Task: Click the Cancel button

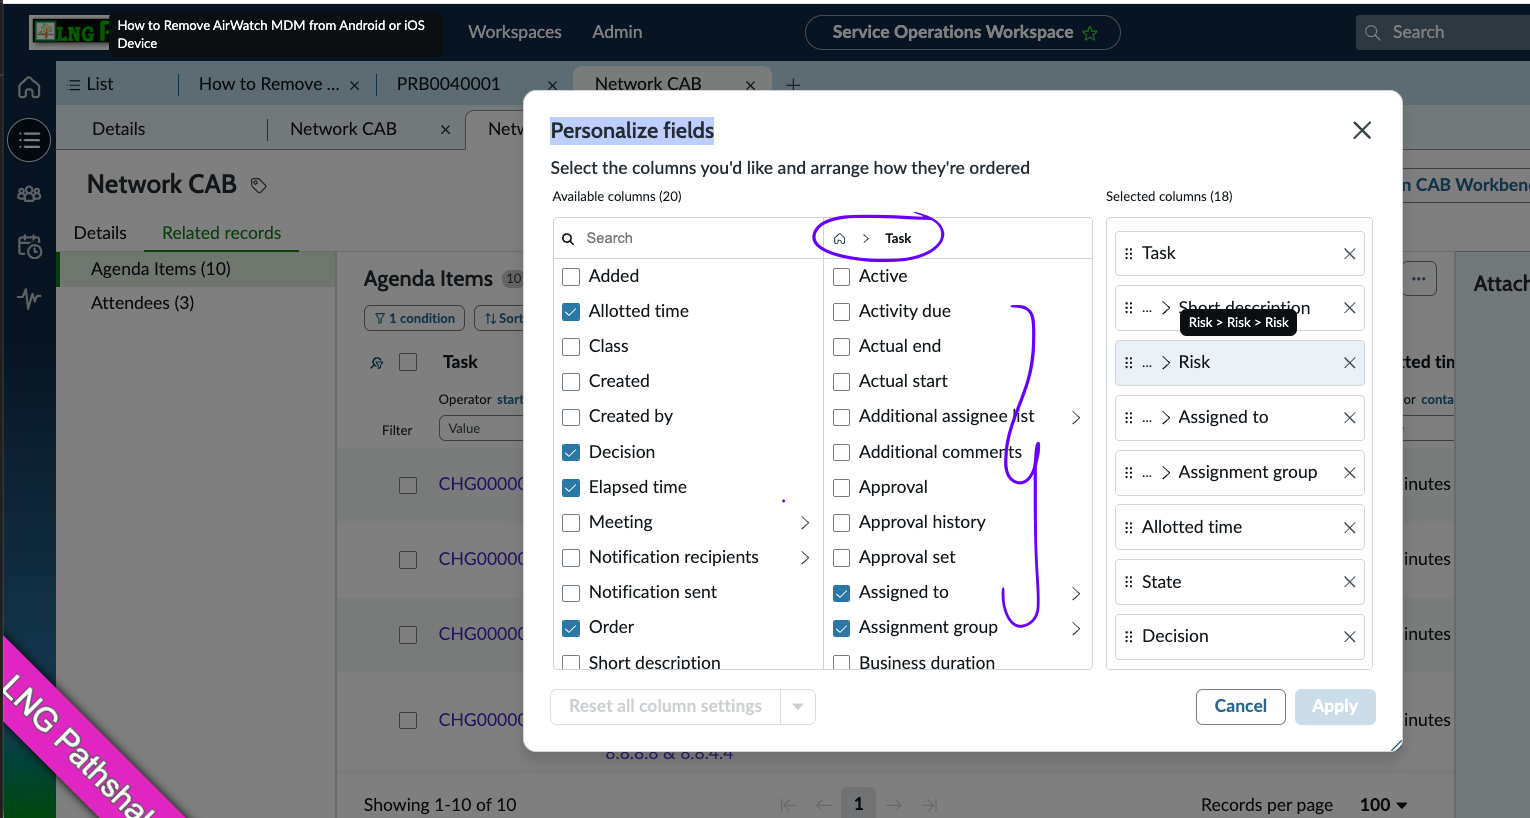Action: coord(1240,706)
